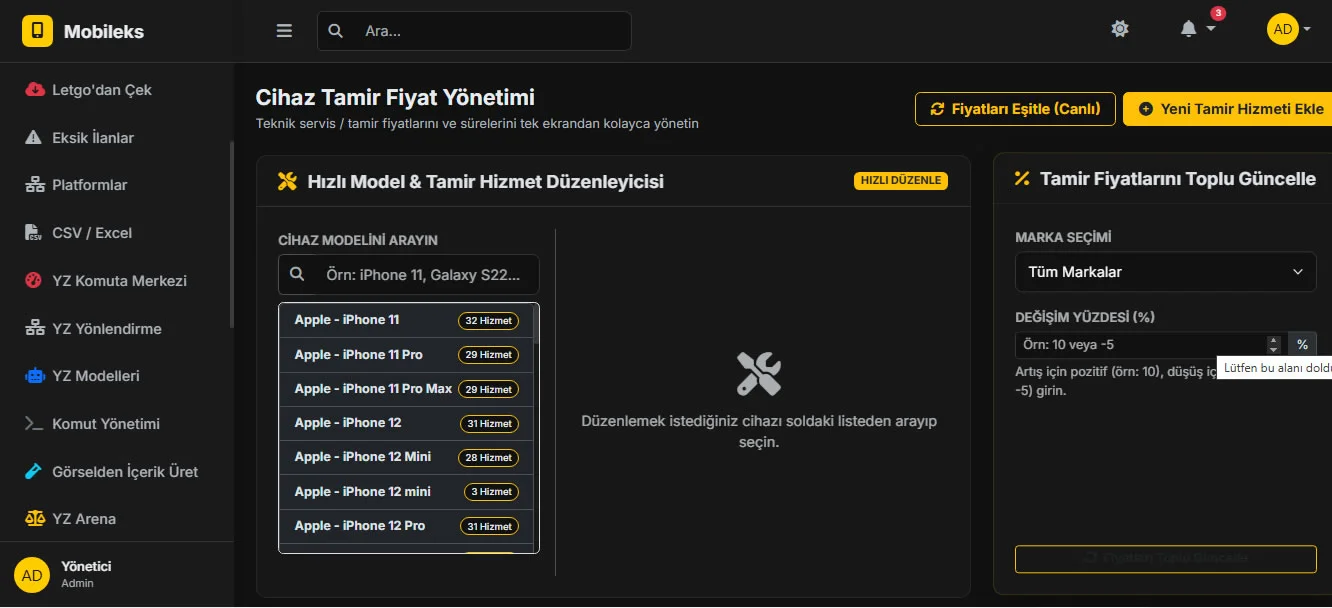Click the Mobileks phone logo icon

coord(37,31)
